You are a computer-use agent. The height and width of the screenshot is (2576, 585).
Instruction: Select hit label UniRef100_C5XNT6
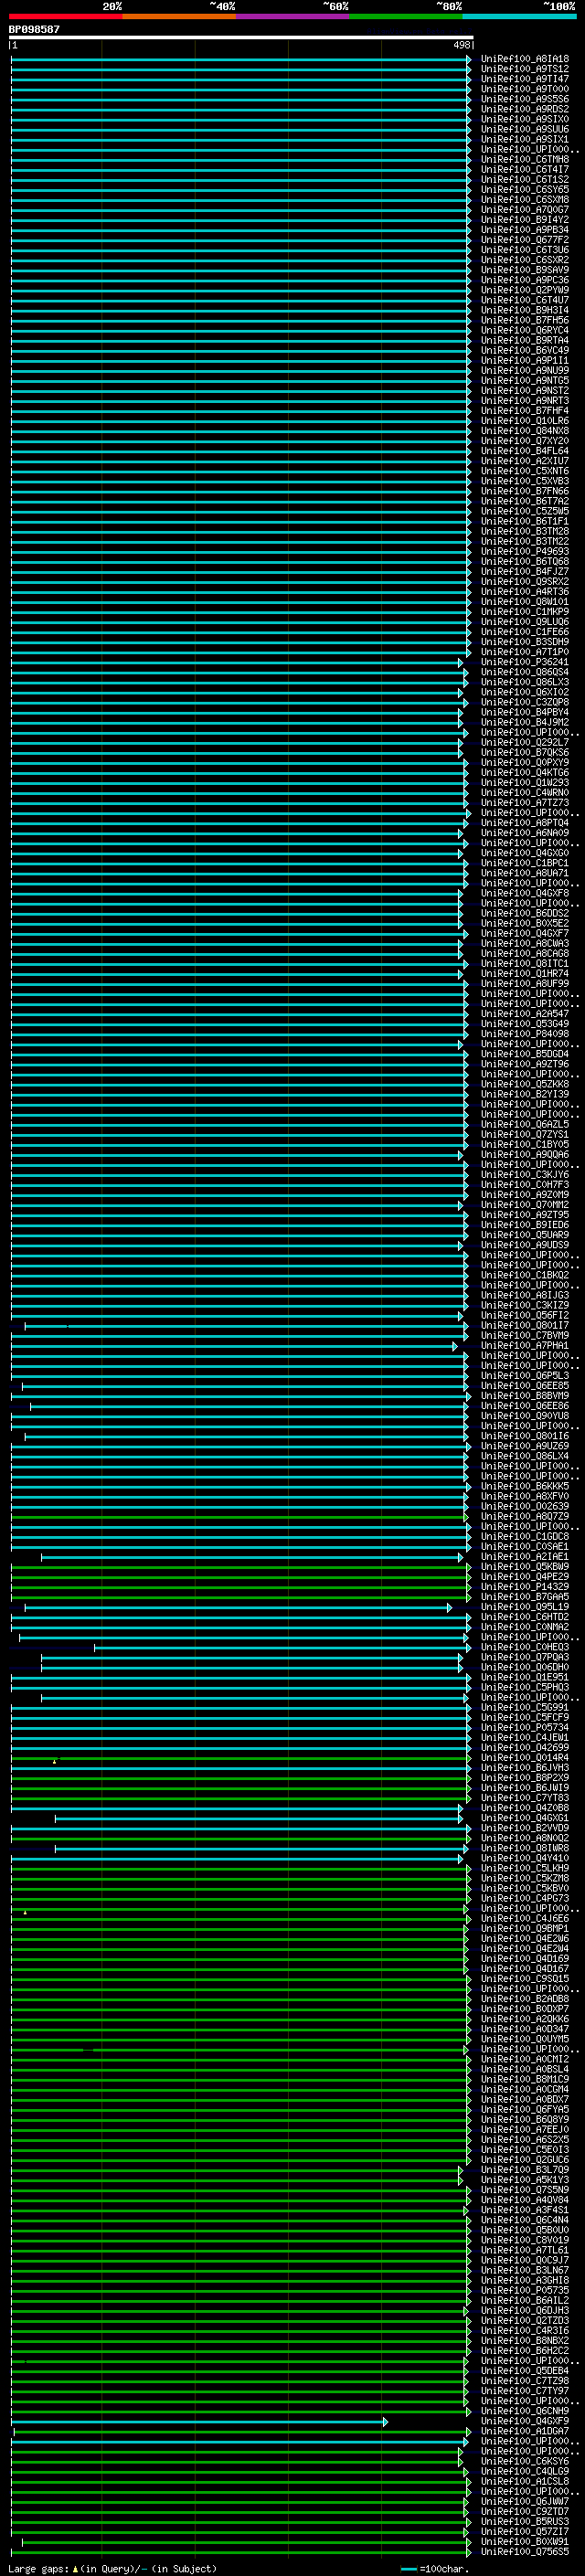point(525,471)
